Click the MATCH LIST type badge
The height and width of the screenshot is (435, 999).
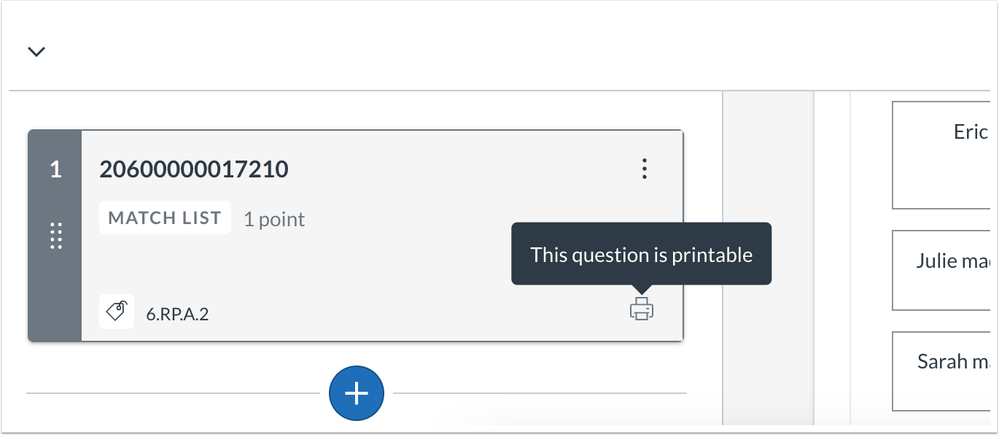(165, 218)
